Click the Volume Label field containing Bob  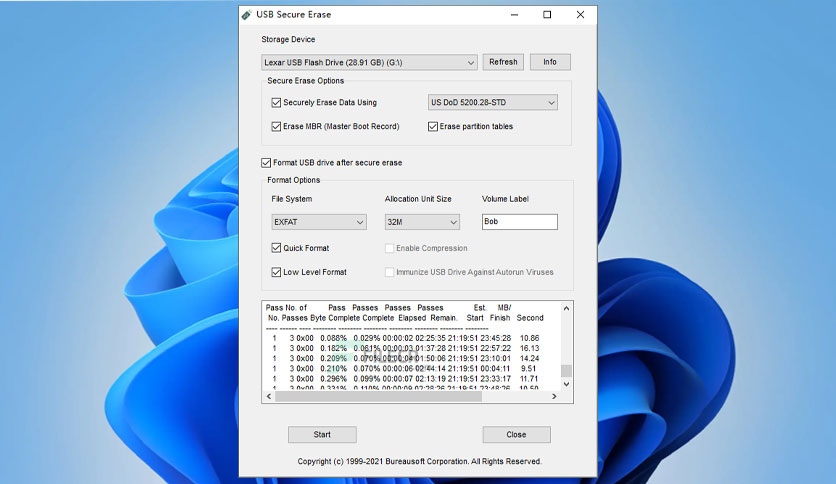pyautogui.click(x=518, y=222)
